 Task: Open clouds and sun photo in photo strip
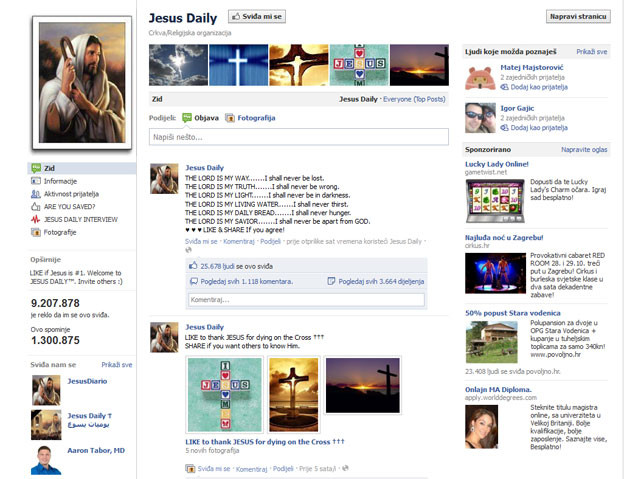pyautogui.click(x=178, y=65)
